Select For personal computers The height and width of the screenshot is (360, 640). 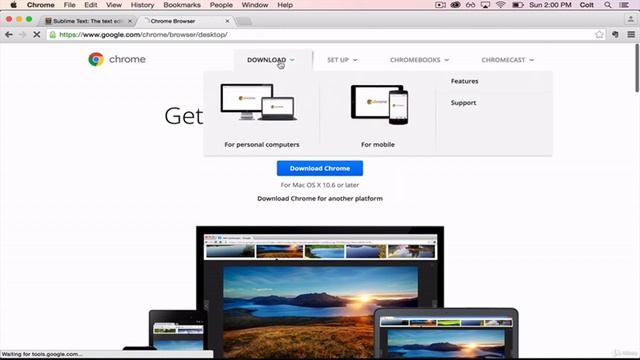tap(262, 144)
